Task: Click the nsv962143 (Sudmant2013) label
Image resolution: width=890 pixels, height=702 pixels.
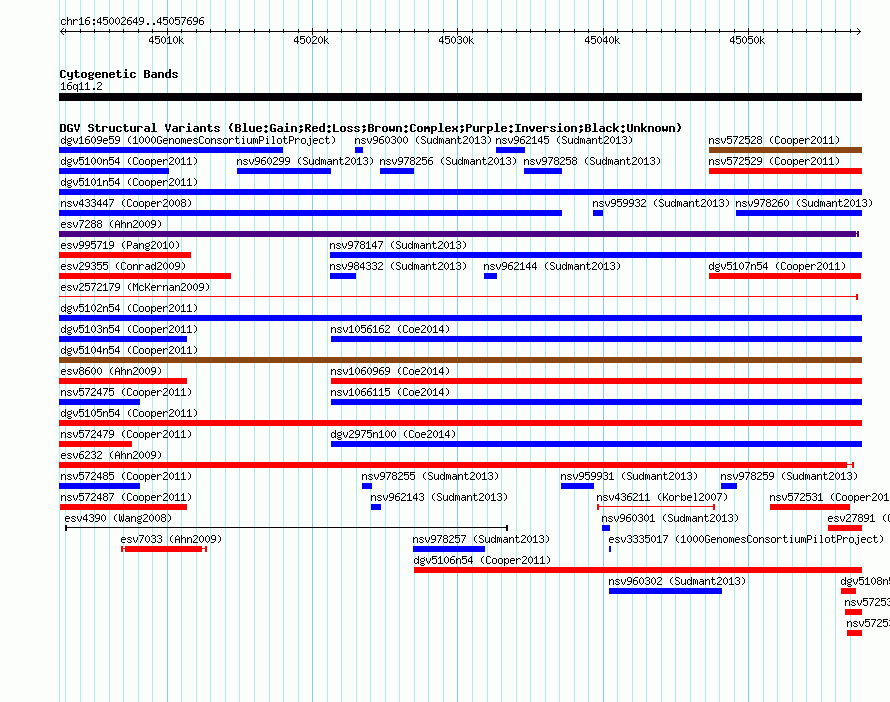Action: coord(439,497)
